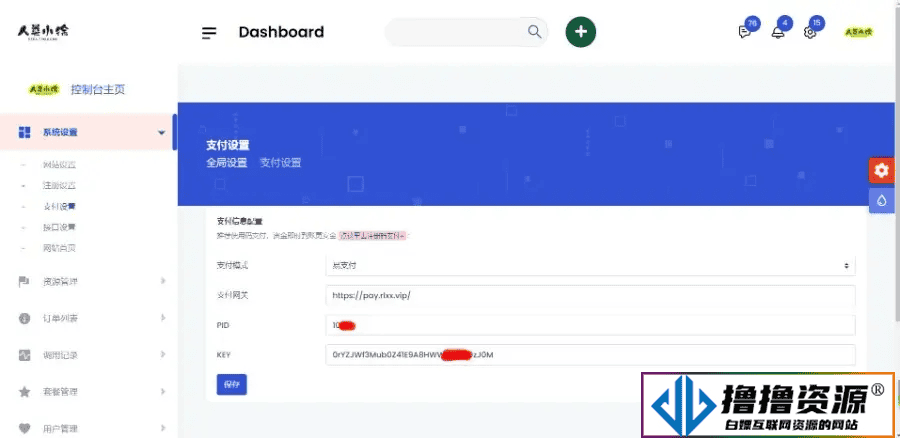The height and width of the screenshot is (438, 900).
Task: Click the KEY input field
Action: [590, 355]
